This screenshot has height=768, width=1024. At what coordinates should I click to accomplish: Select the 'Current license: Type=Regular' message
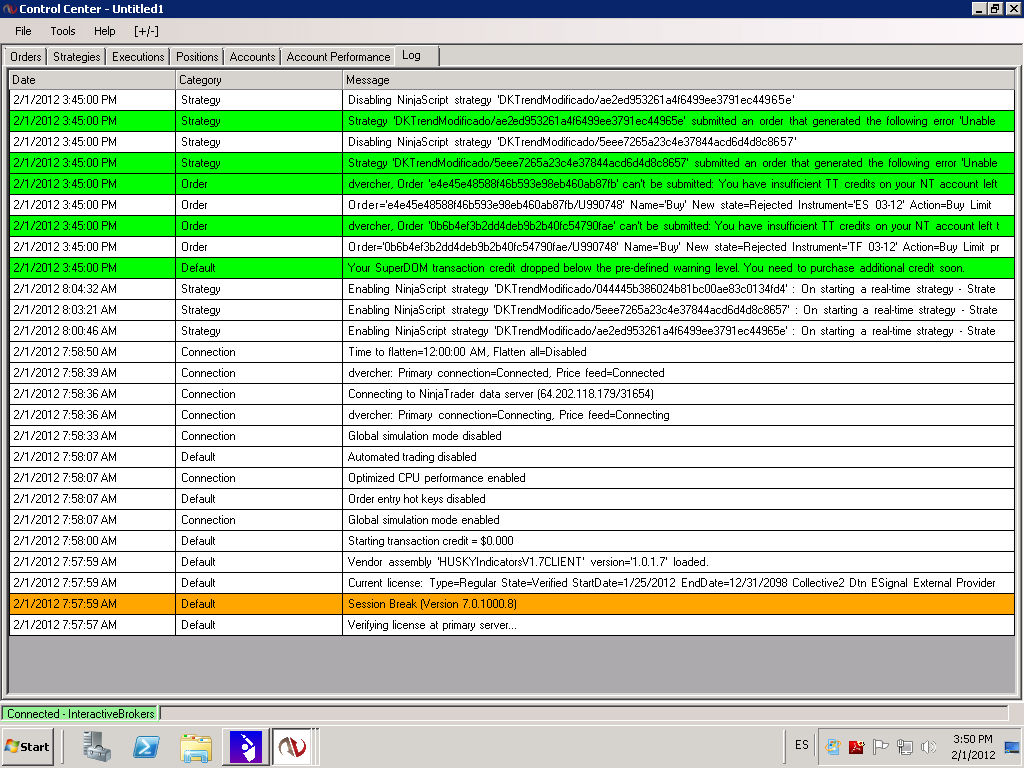679,583
